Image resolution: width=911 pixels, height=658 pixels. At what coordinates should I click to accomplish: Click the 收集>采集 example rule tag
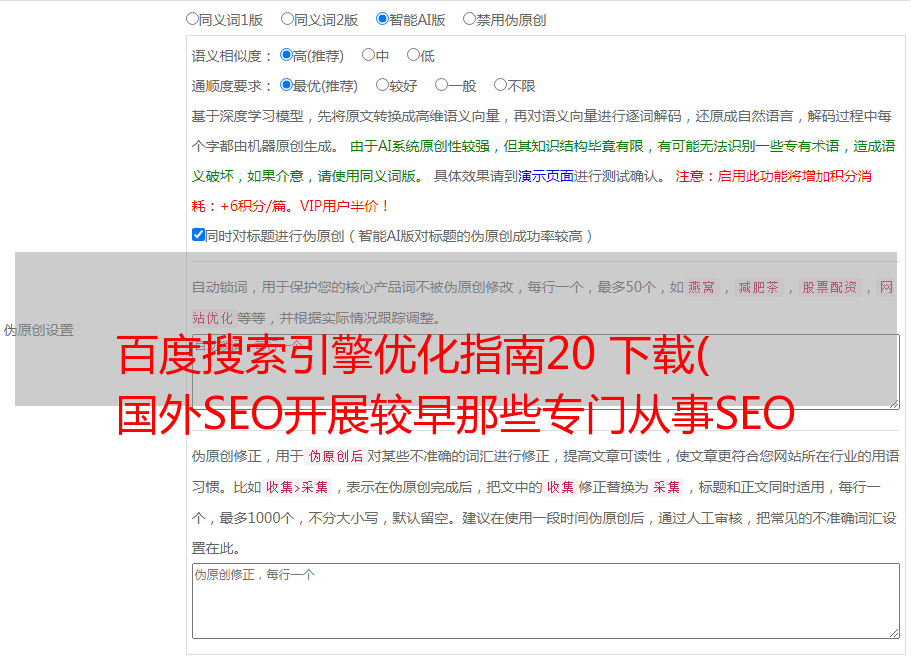[x=297, y=487]
